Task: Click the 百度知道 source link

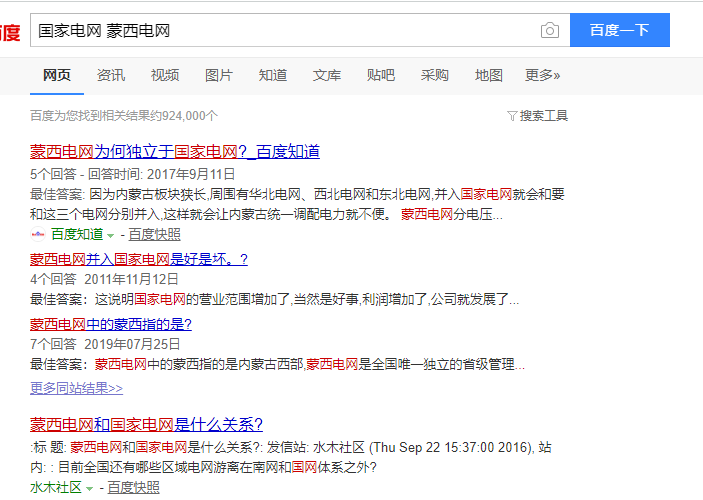Action: click(x=77, y=234)
